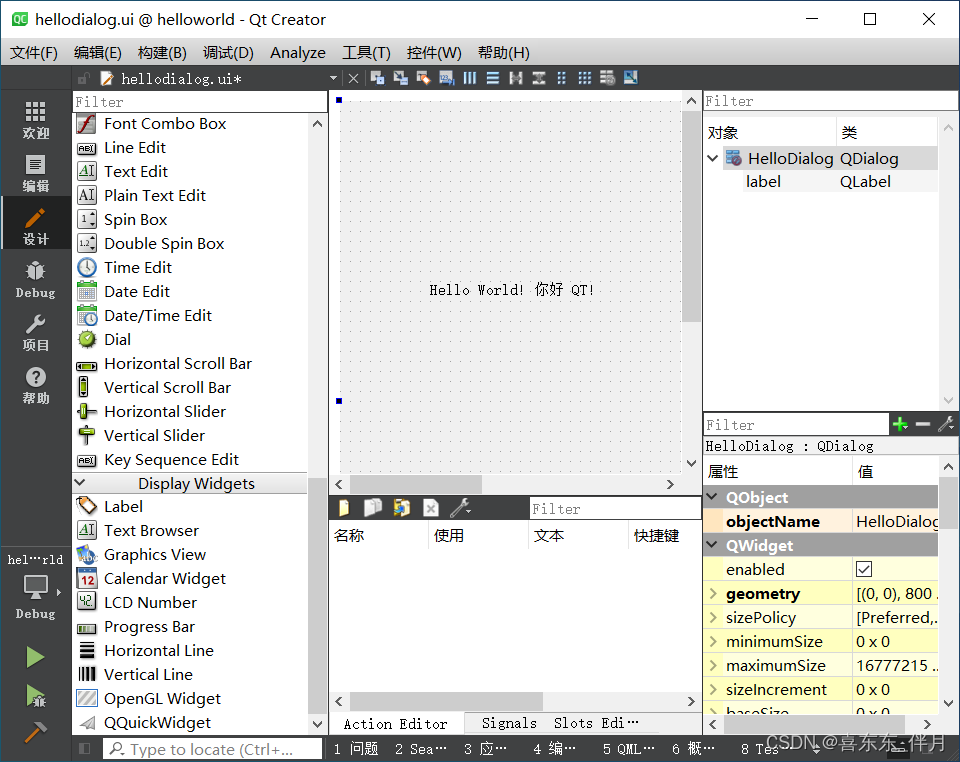Open the hellodialog.ui document dropdown
Viewport: 960px width, 762px height.
(x=333, y=78)
